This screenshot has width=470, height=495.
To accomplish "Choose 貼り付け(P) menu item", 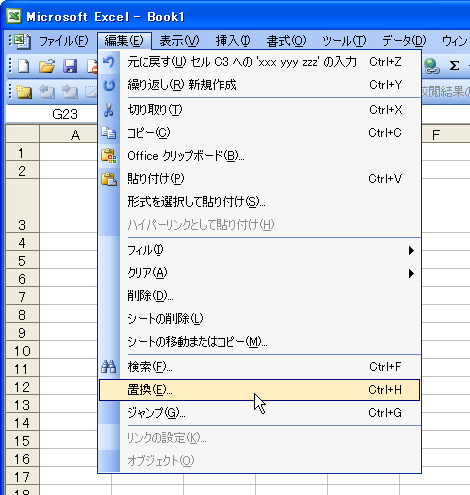I will [260, 179].
